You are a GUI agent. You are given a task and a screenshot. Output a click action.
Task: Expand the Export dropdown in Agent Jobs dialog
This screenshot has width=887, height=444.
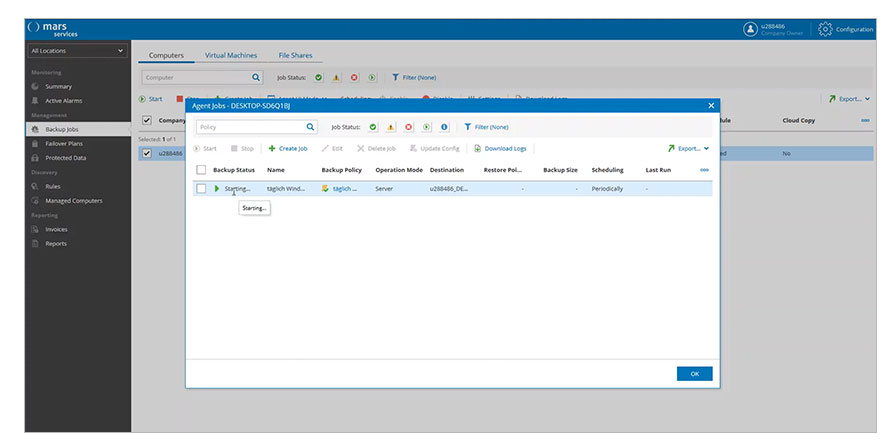pos(689,148)
